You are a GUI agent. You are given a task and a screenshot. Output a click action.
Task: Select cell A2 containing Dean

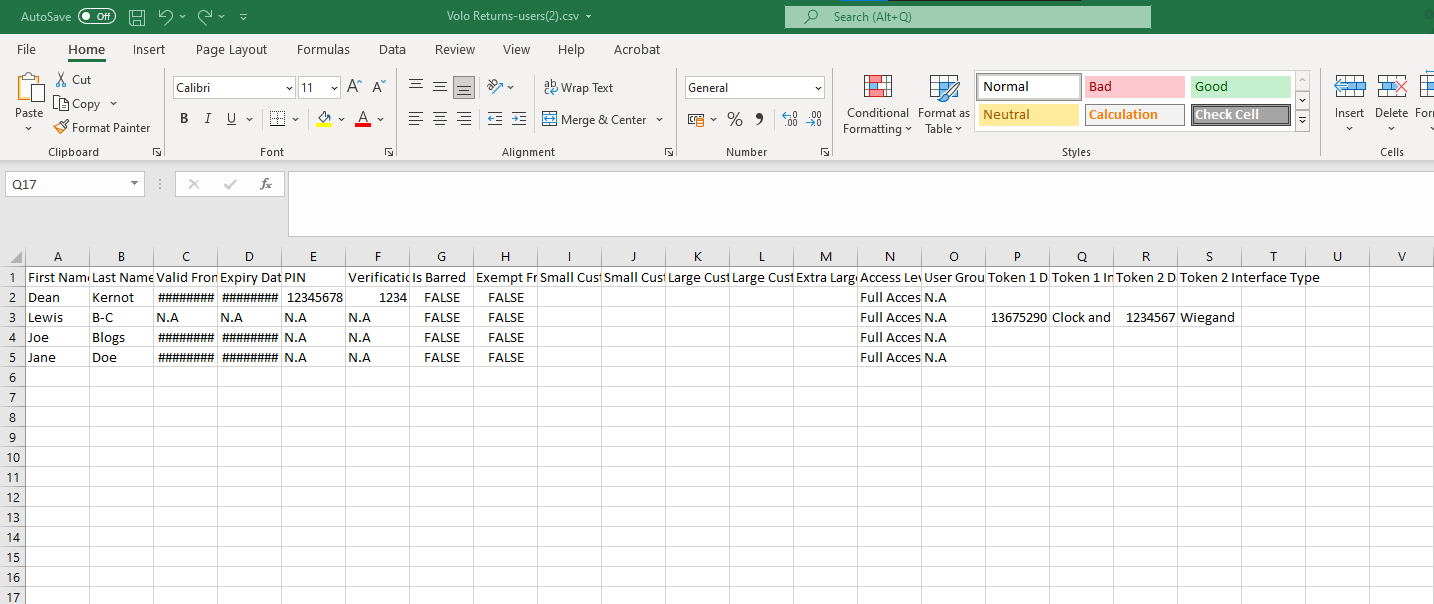57,297
